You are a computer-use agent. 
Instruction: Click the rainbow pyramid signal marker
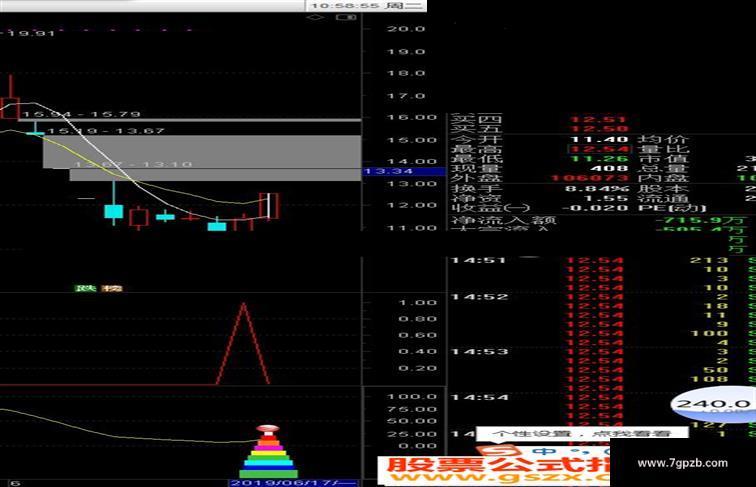tap(268, 451)
